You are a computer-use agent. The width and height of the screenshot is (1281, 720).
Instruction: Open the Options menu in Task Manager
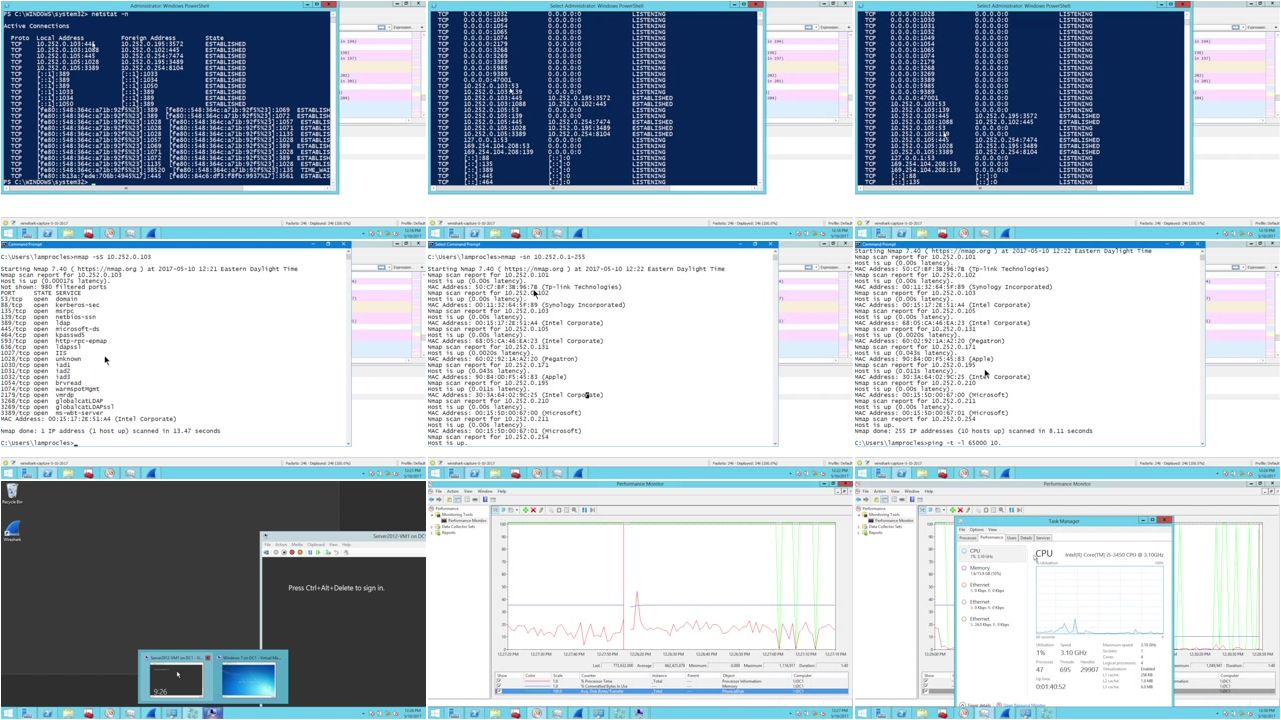pos(976,530)
